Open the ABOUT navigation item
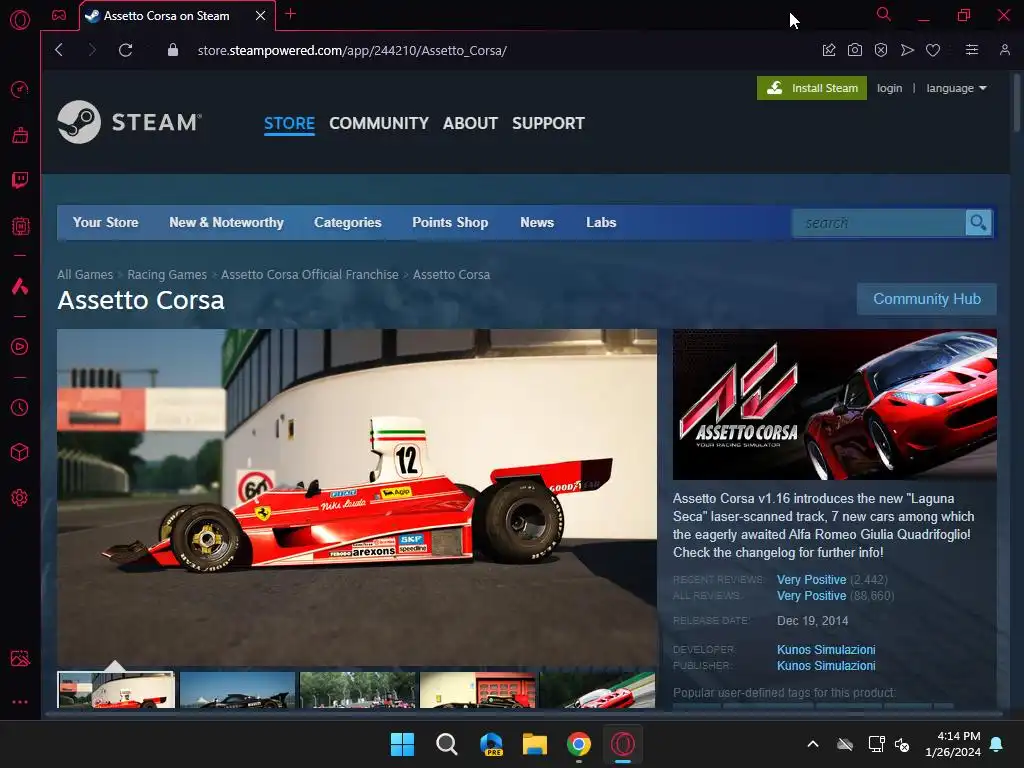The image size is (1024, 768). pos(470,123)
